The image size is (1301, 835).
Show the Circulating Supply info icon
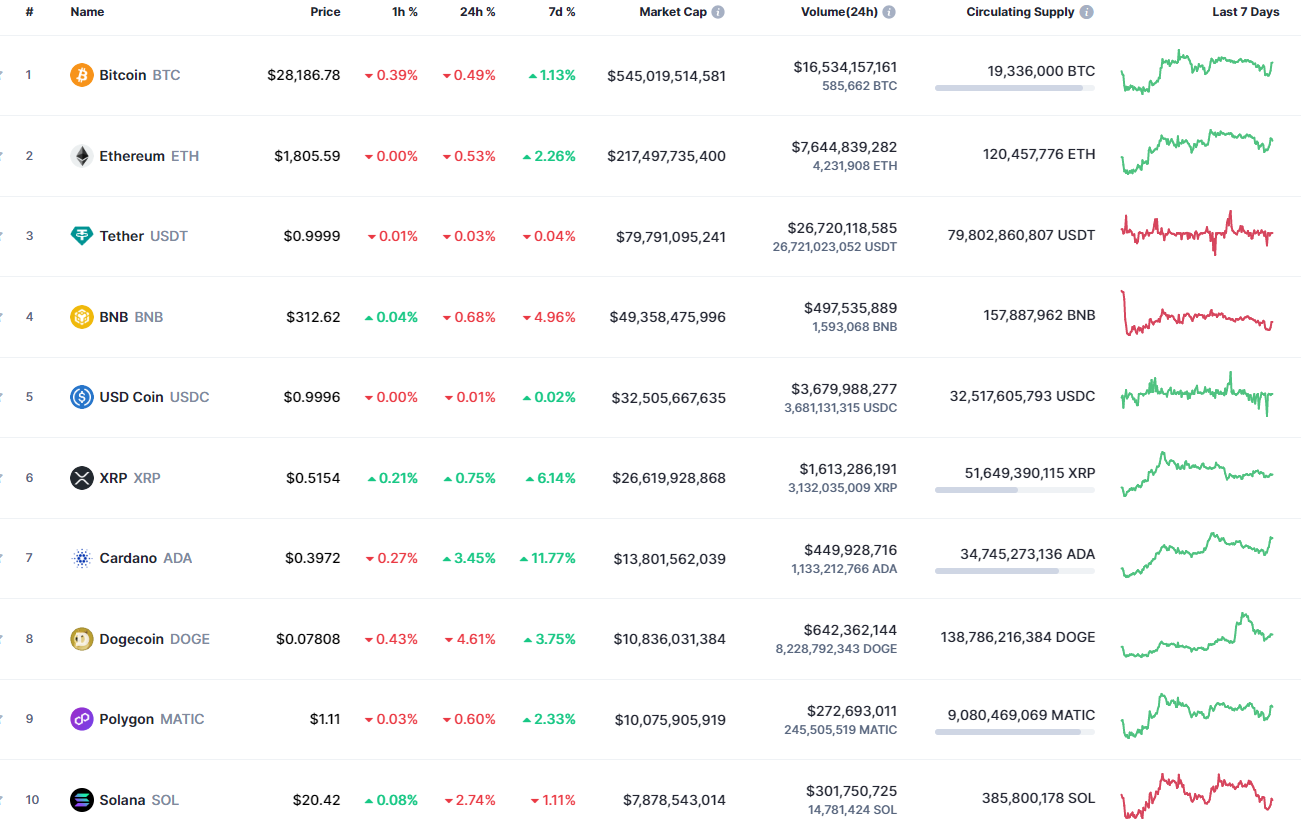(x=1087, y=12)
